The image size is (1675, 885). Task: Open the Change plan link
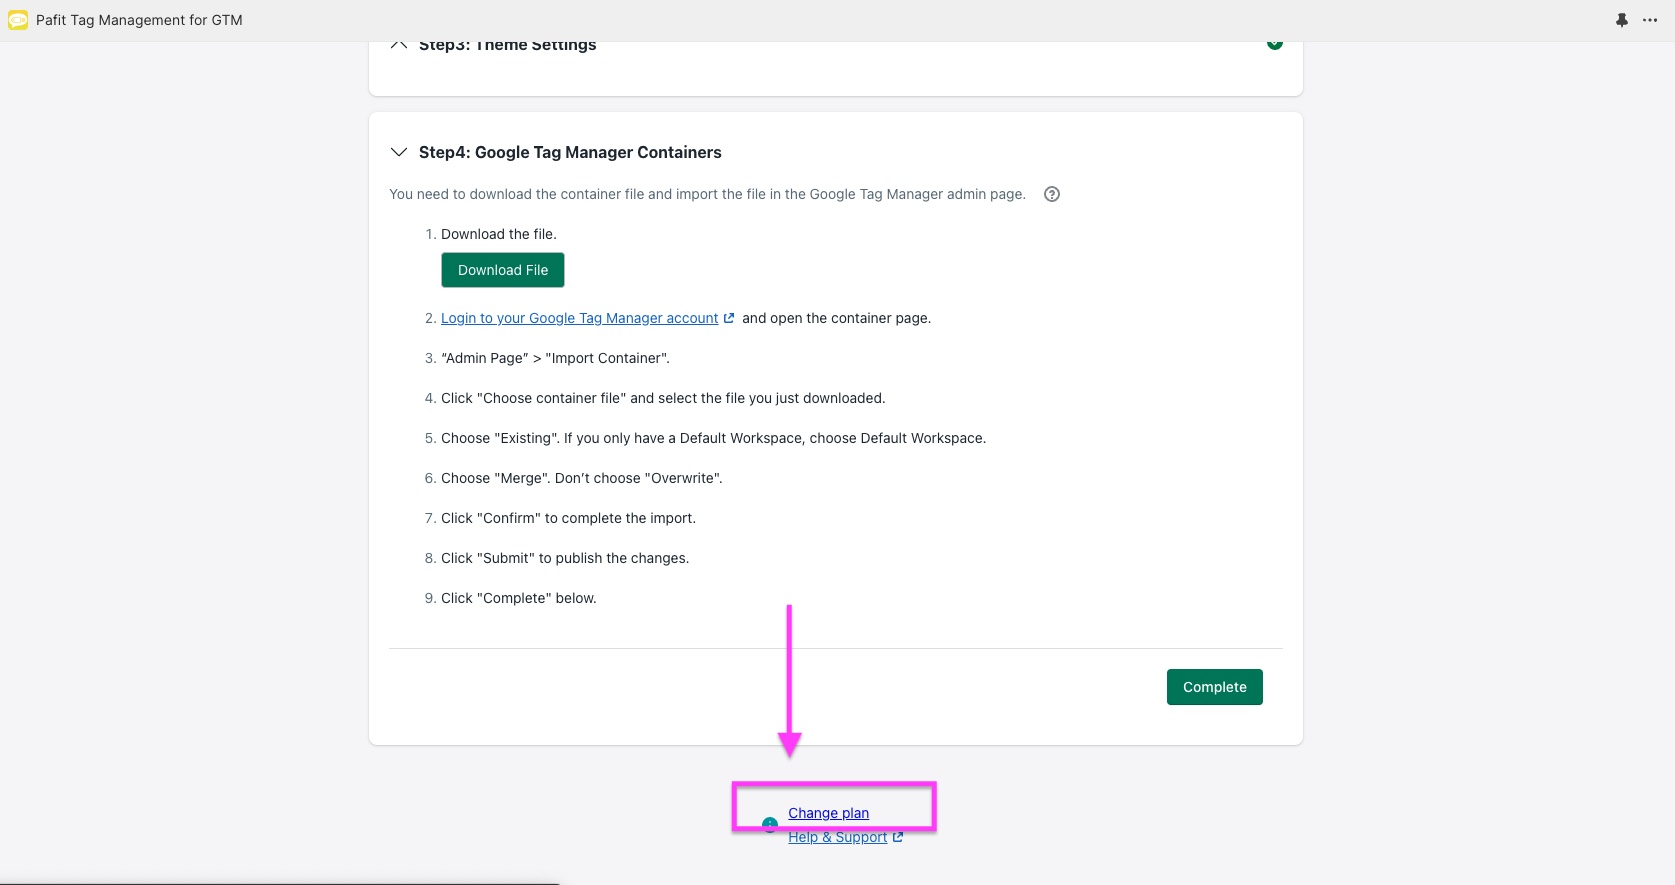(829, 813)
